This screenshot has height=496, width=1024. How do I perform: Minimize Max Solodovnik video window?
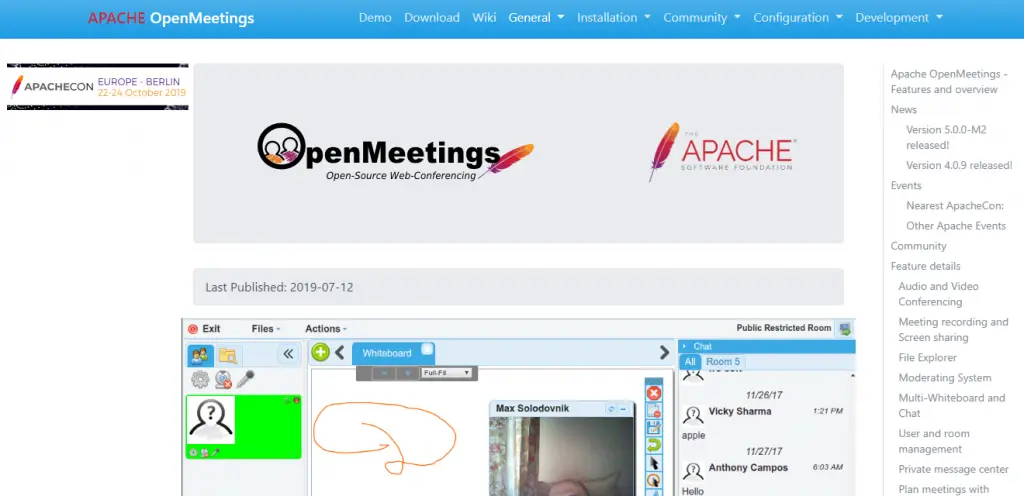tap(623, 409)
